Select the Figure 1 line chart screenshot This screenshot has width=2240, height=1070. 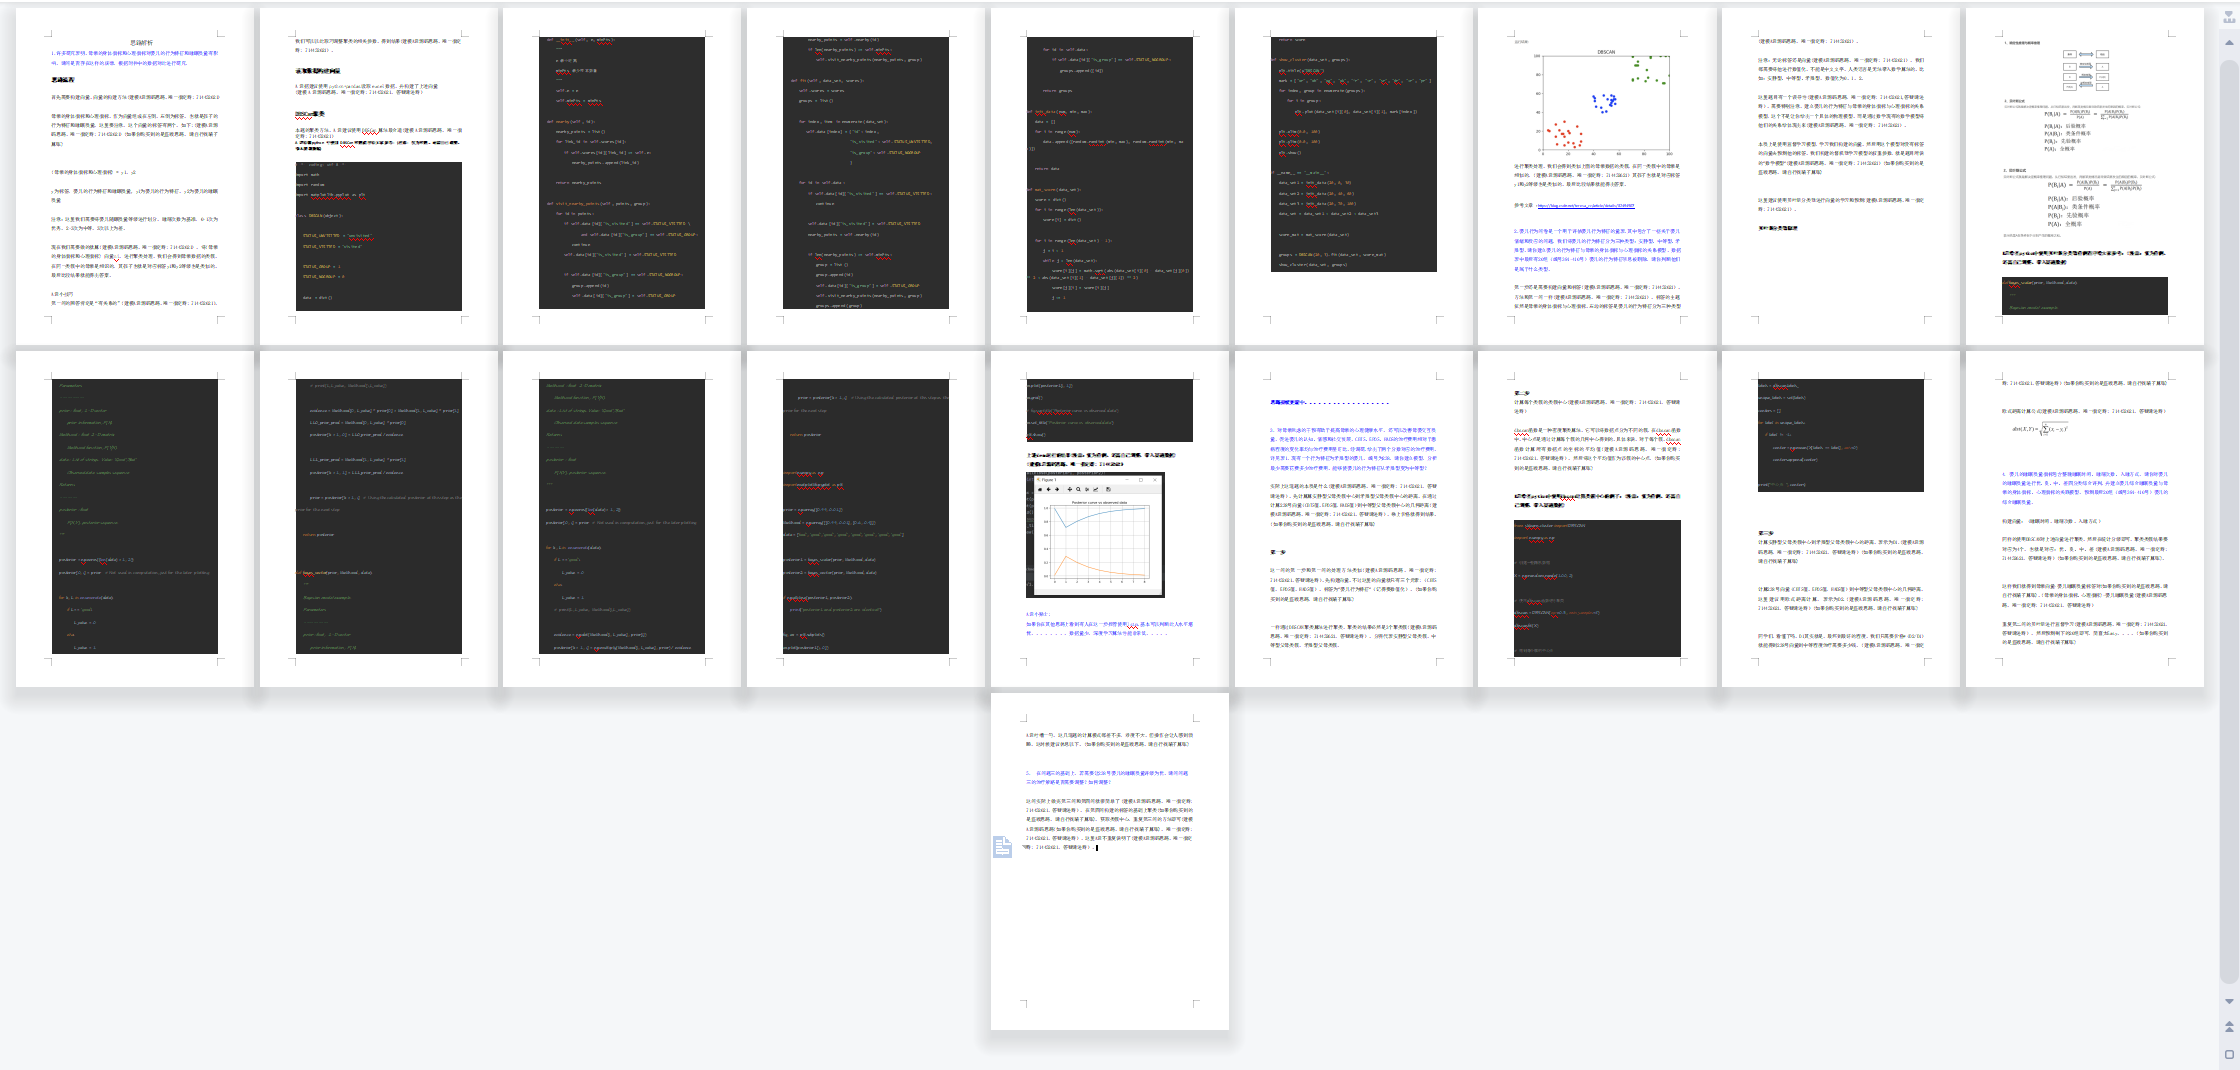tap(1095, 535)
